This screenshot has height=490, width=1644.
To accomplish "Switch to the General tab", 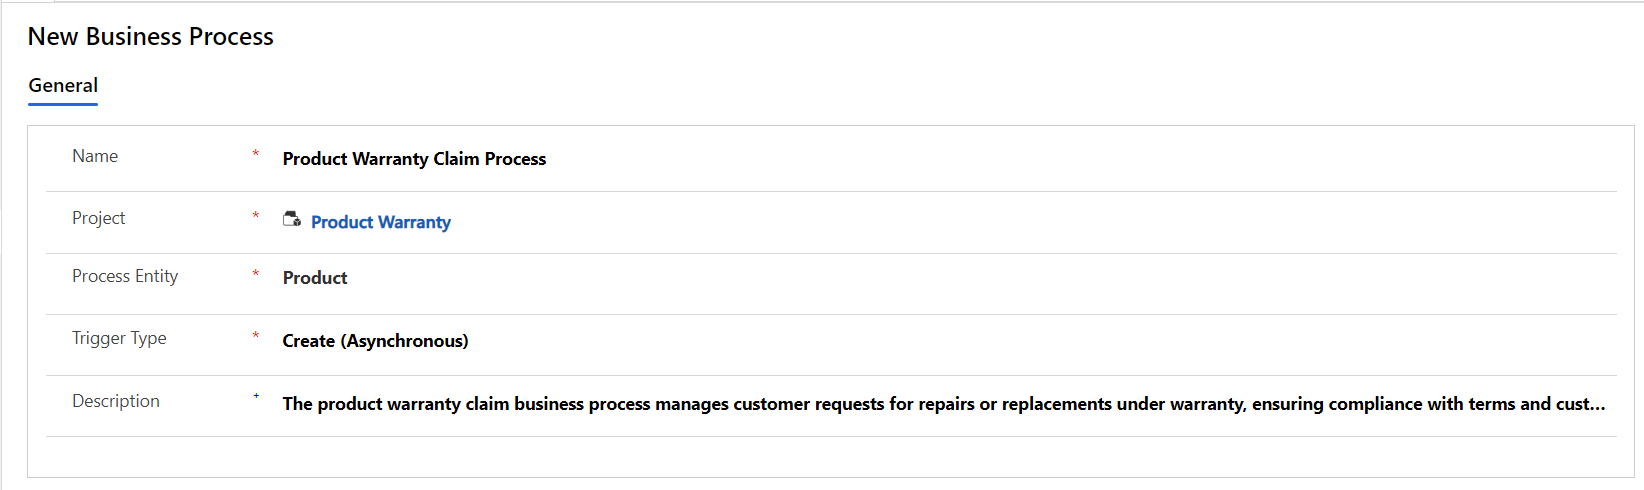I will tap(63, 86).
